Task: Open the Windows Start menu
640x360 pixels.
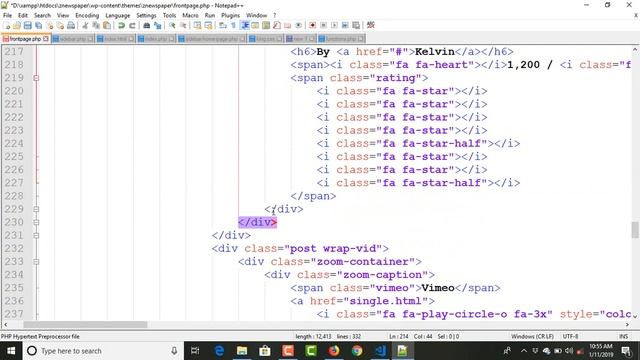Action: click(11, 351)
